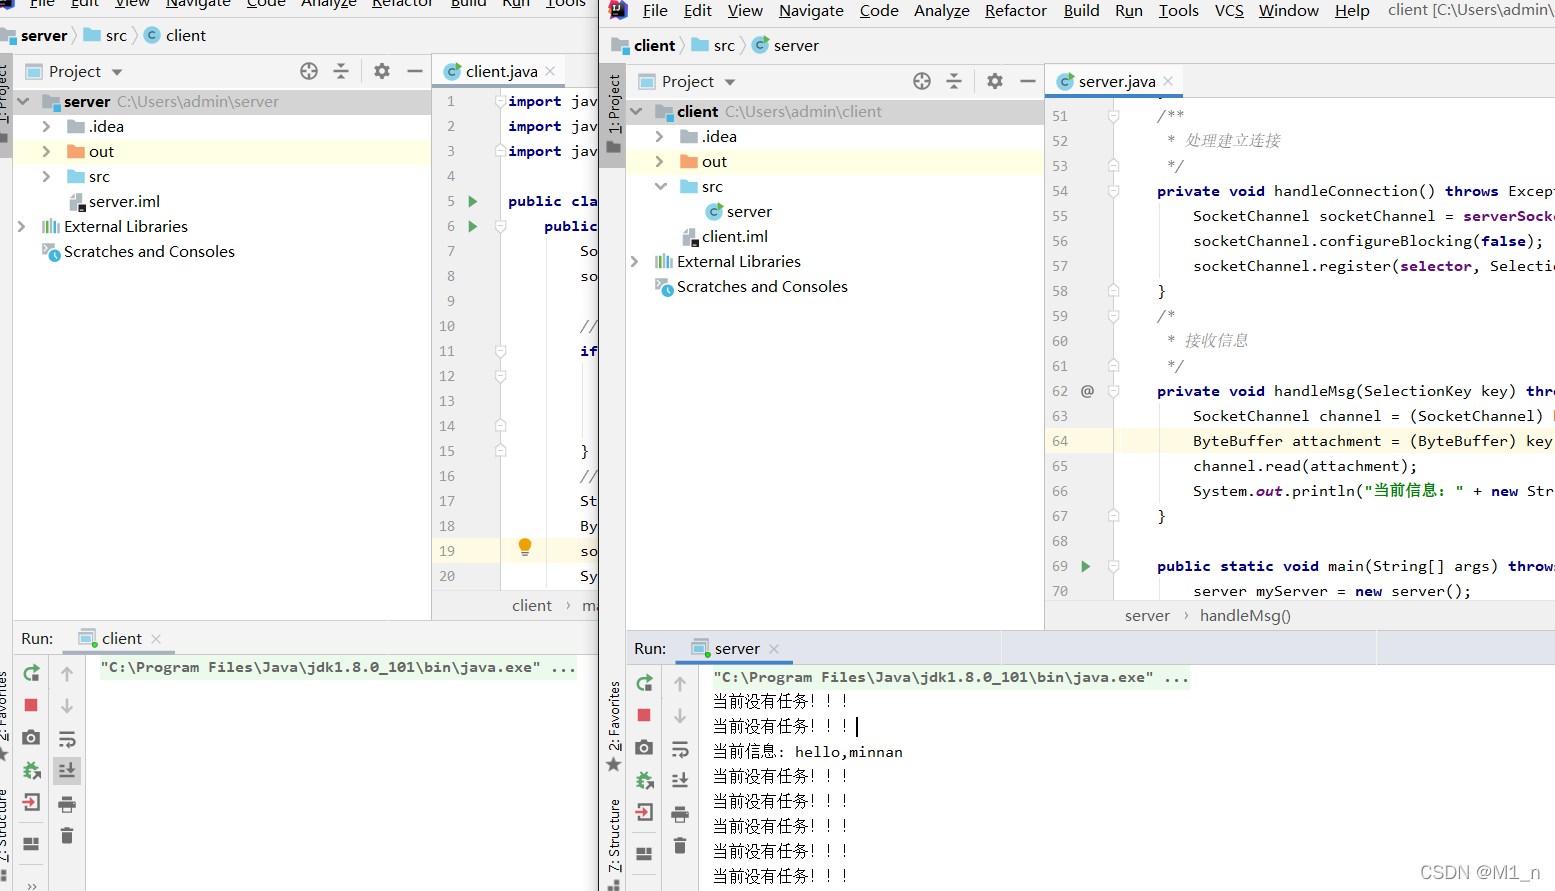
Task: Toggle Z: Structure tool window in right IDE
Action: point(614,843)
